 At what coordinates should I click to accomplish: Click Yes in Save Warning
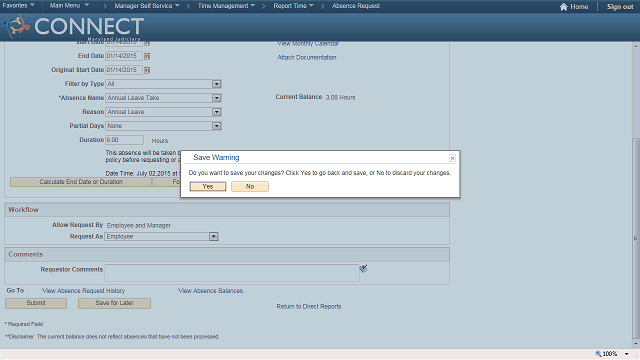pos(208,187)
